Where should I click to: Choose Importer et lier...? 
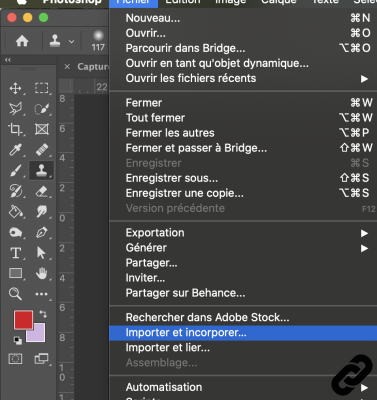(243, 348)
